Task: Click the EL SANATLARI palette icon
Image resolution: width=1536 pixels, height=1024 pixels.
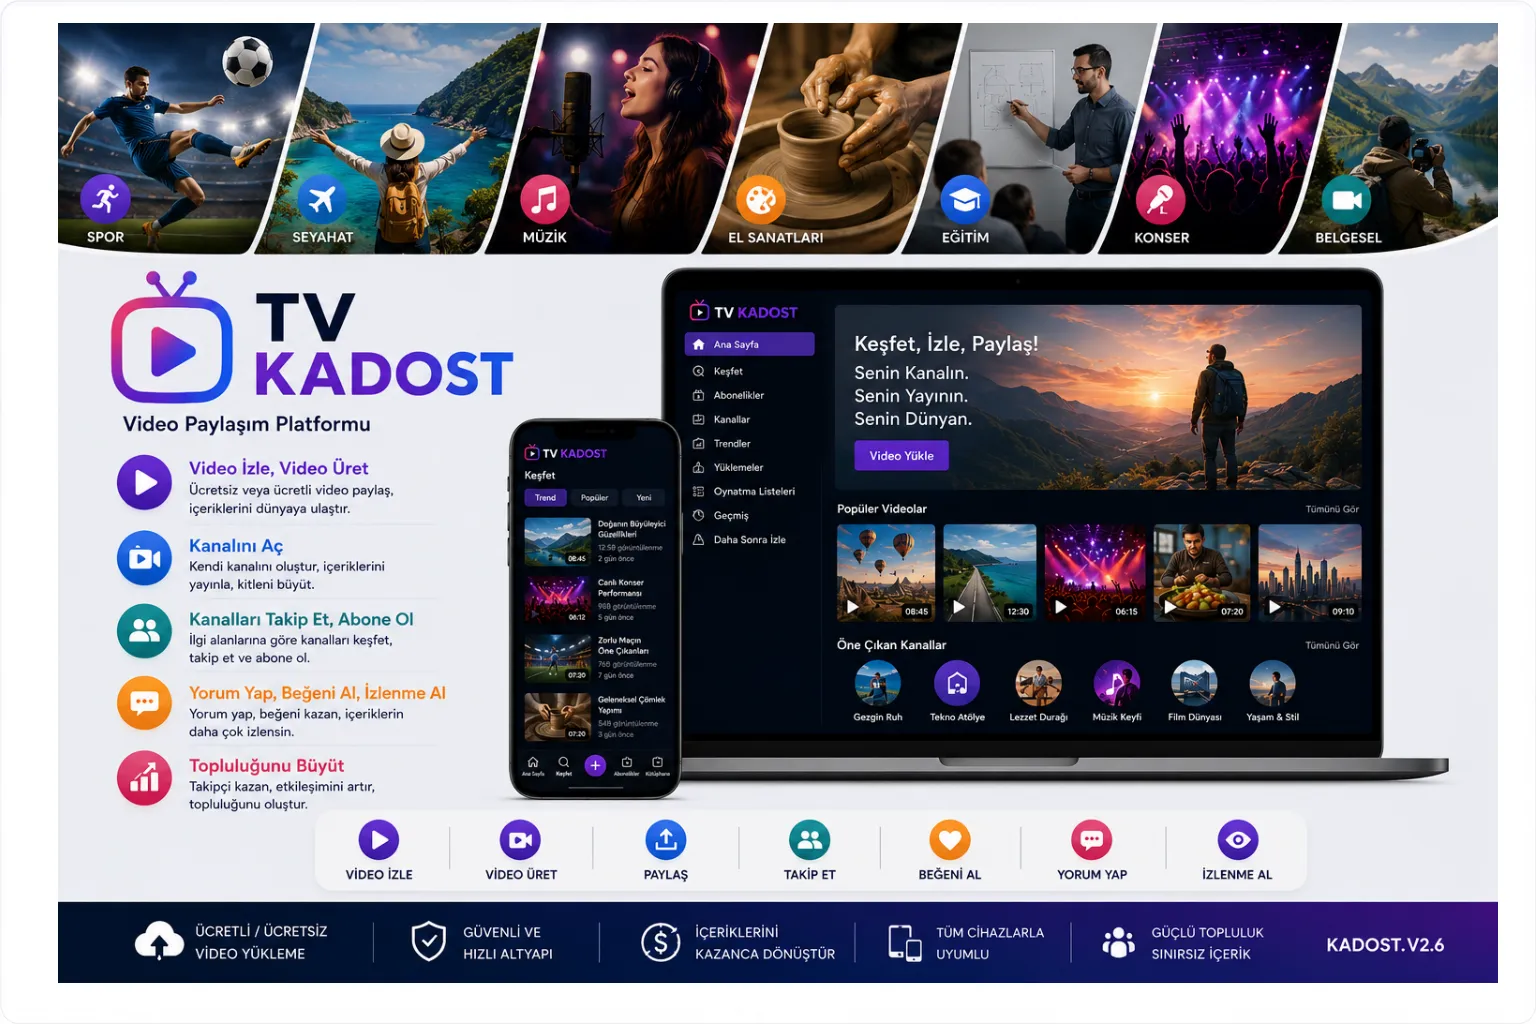Action: (761, 200)
